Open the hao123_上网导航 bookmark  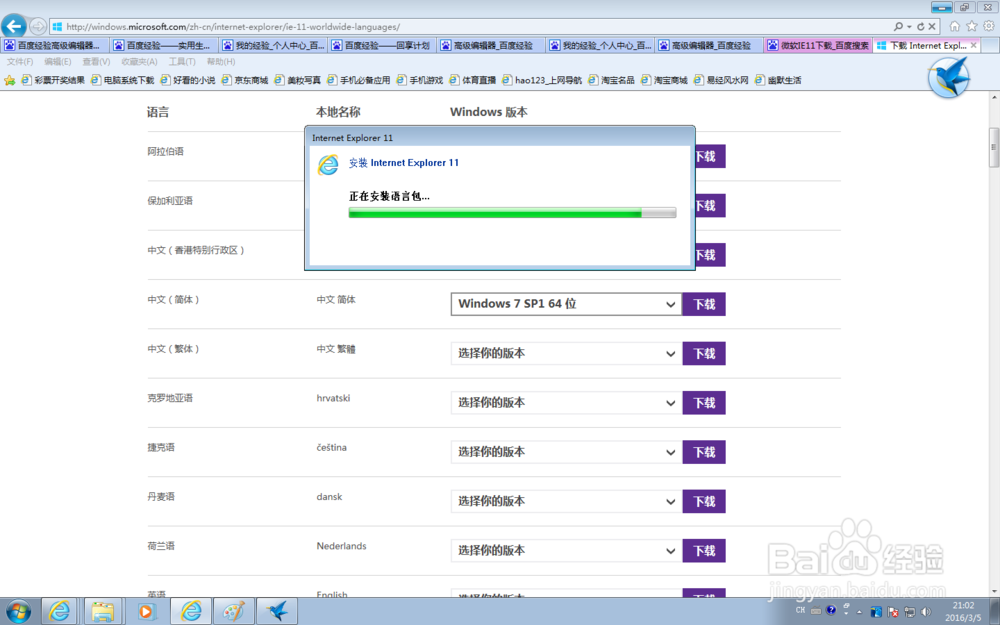(x=542, y=80)
